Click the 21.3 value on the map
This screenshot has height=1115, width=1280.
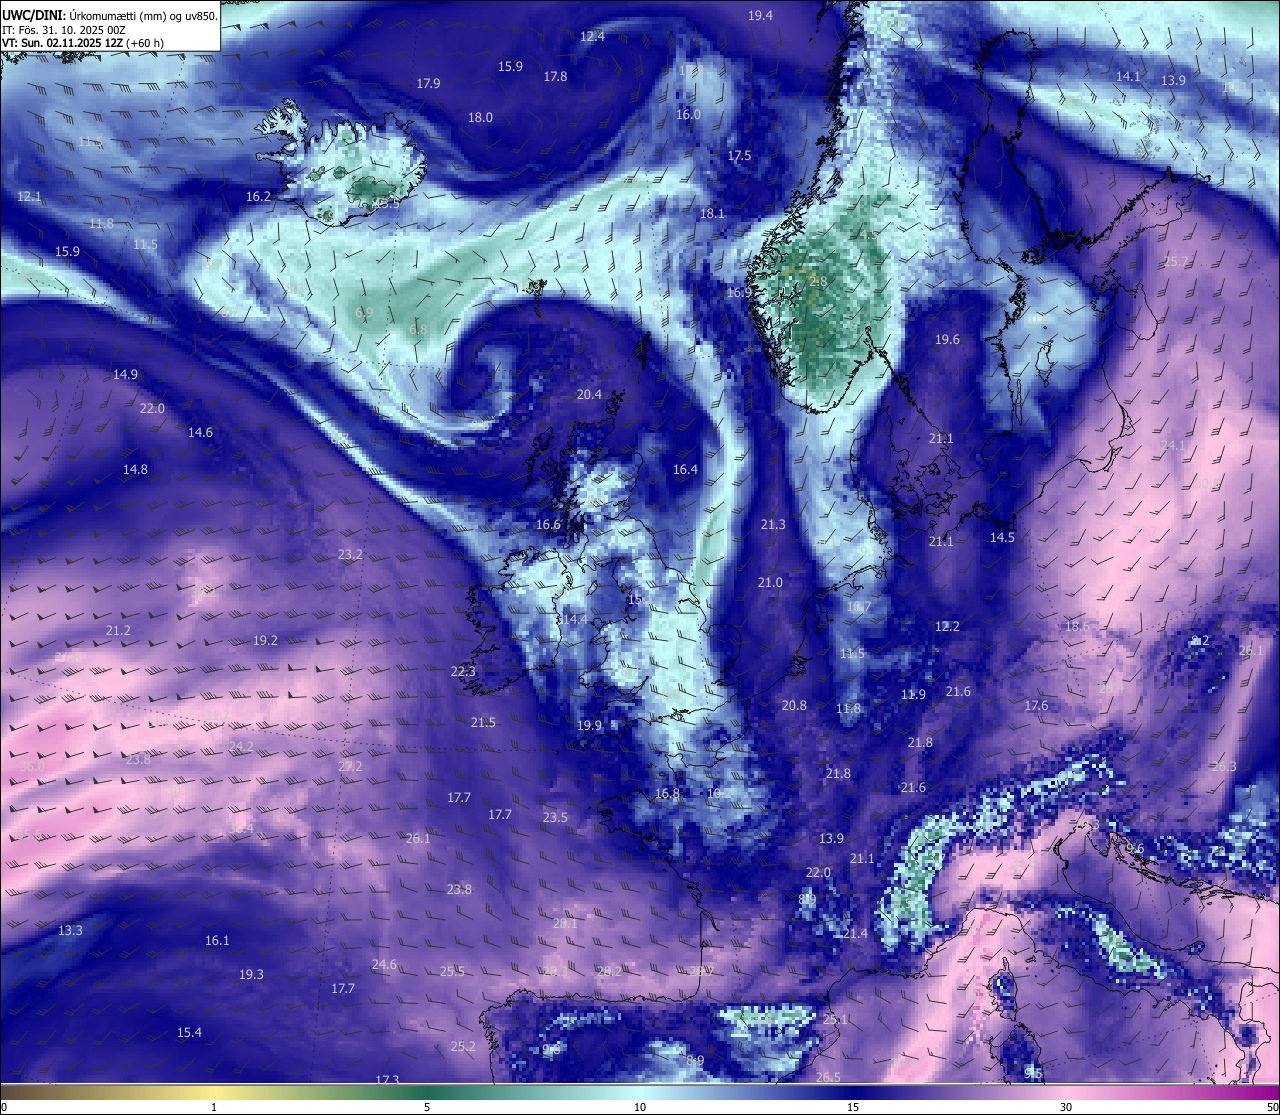coord(773,524)
